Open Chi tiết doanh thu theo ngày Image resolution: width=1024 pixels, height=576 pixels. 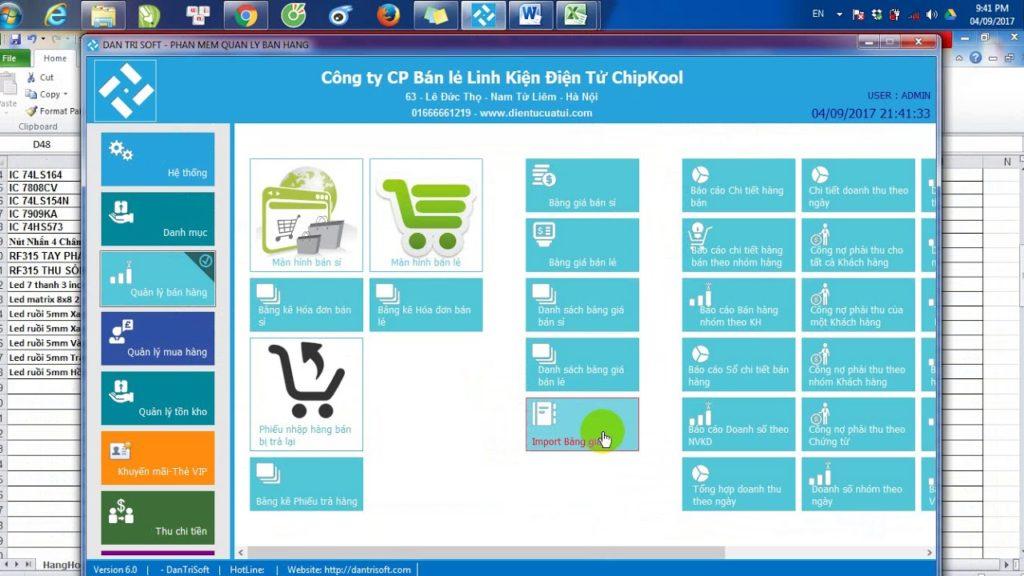point(858,185)
